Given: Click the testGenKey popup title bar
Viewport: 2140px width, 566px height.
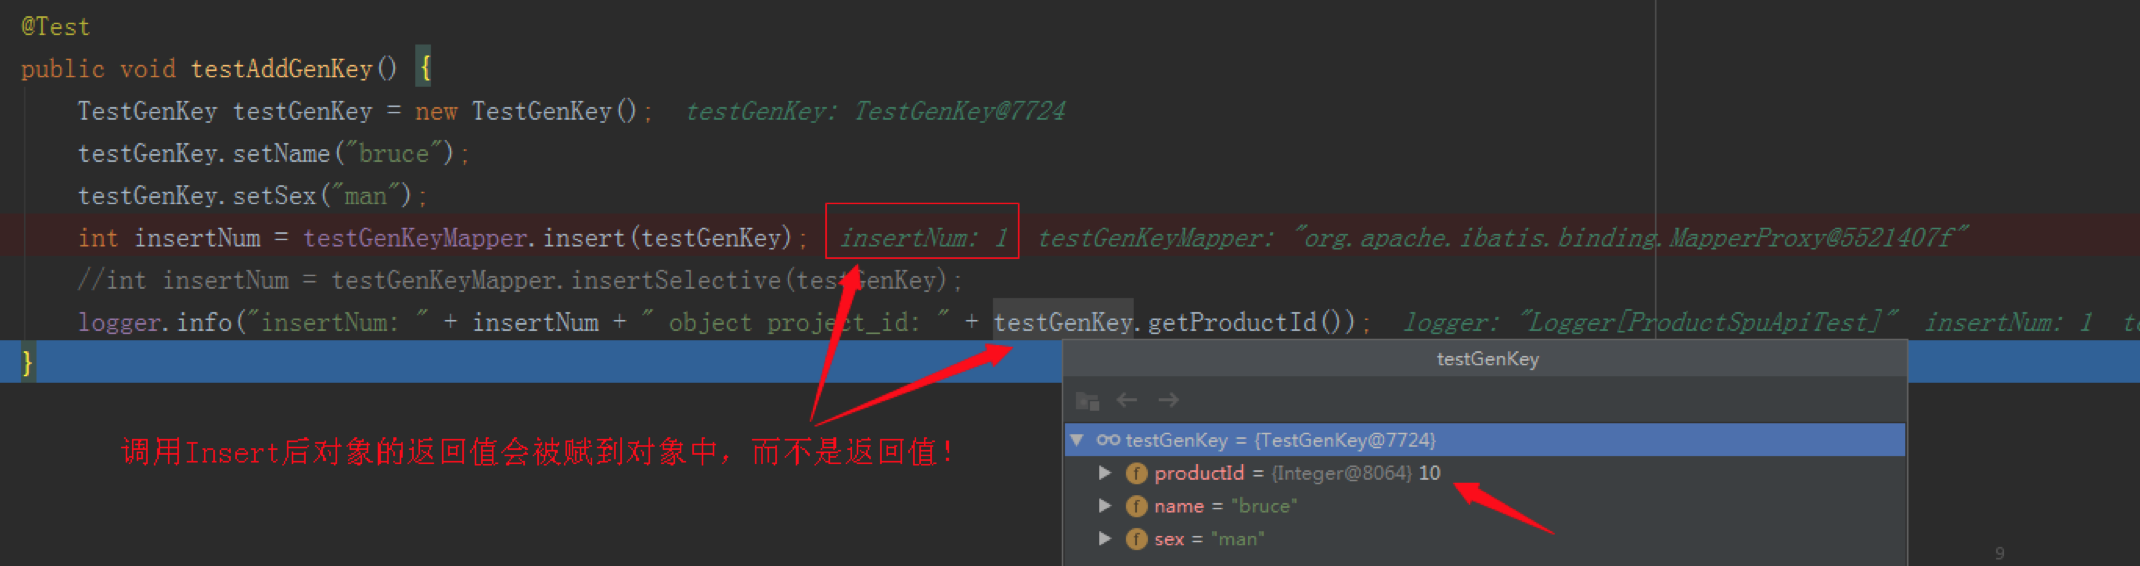Looking at the screenshot, I should (x=1485, y=359).
